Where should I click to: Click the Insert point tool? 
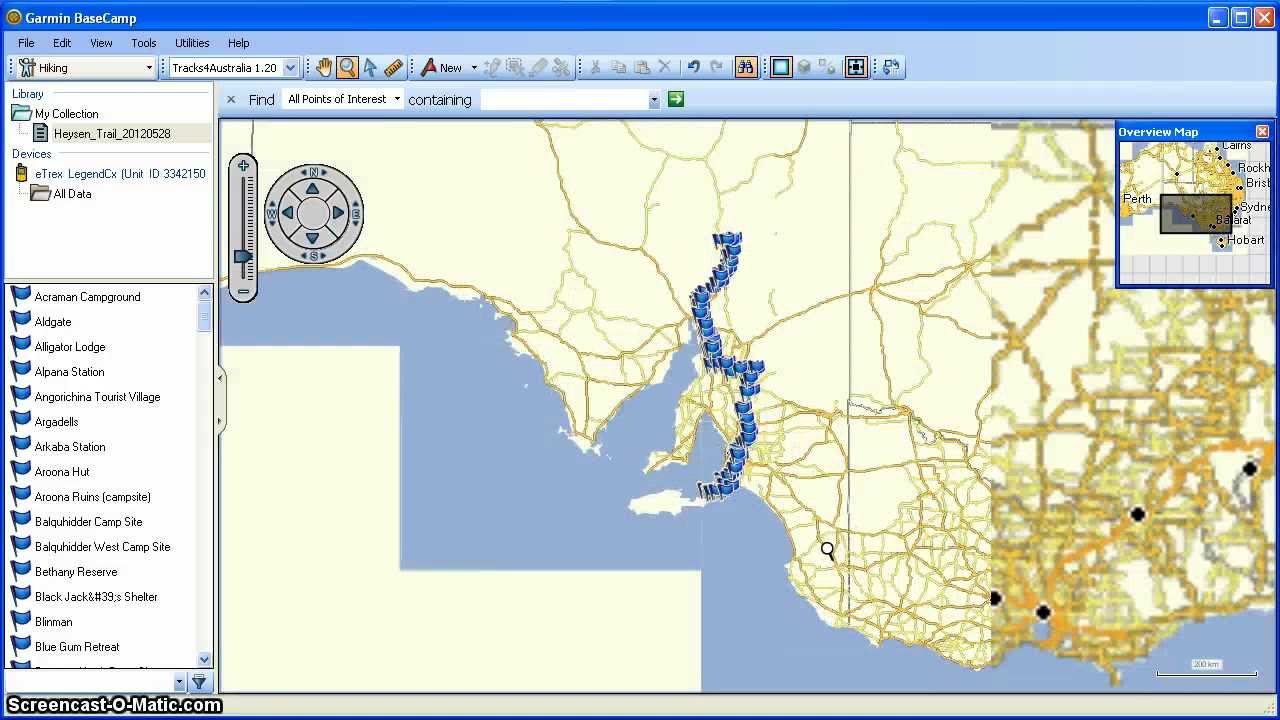492,68
